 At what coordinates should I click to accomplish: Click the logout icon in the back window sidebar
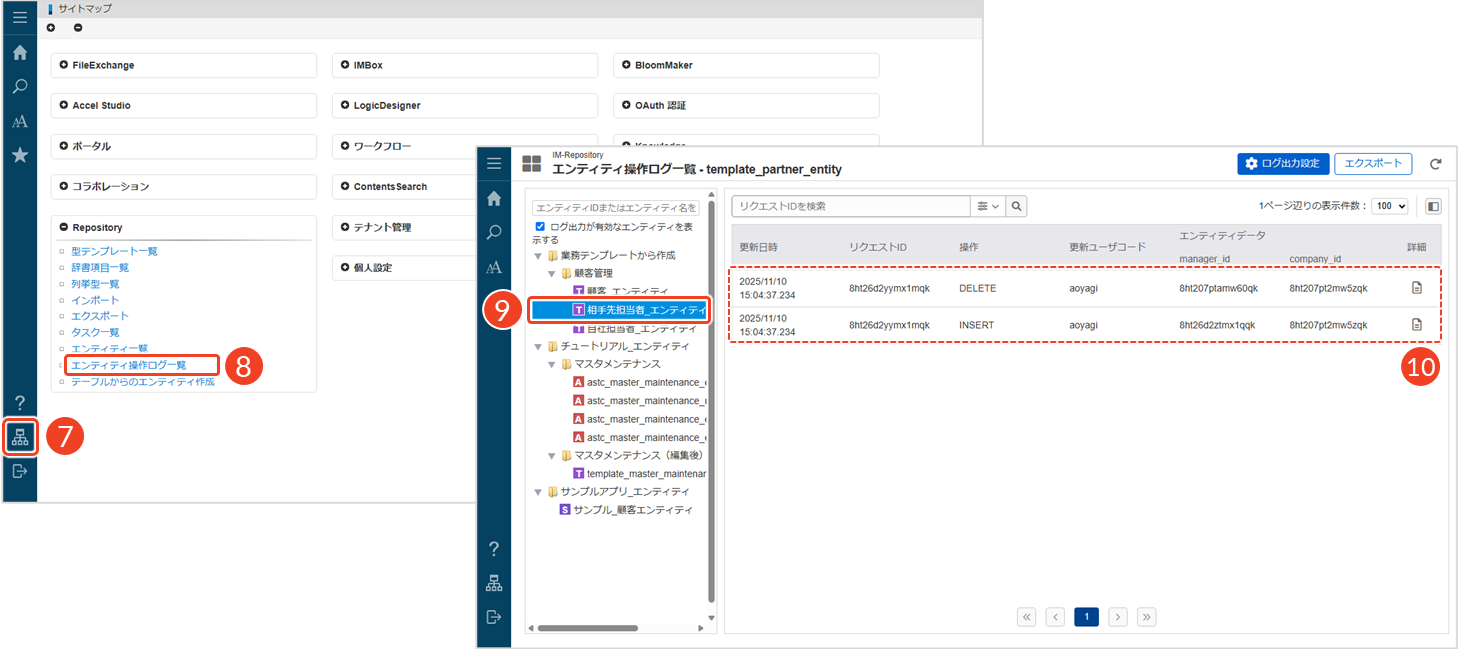pyautogui.click(x=20, y=471)
